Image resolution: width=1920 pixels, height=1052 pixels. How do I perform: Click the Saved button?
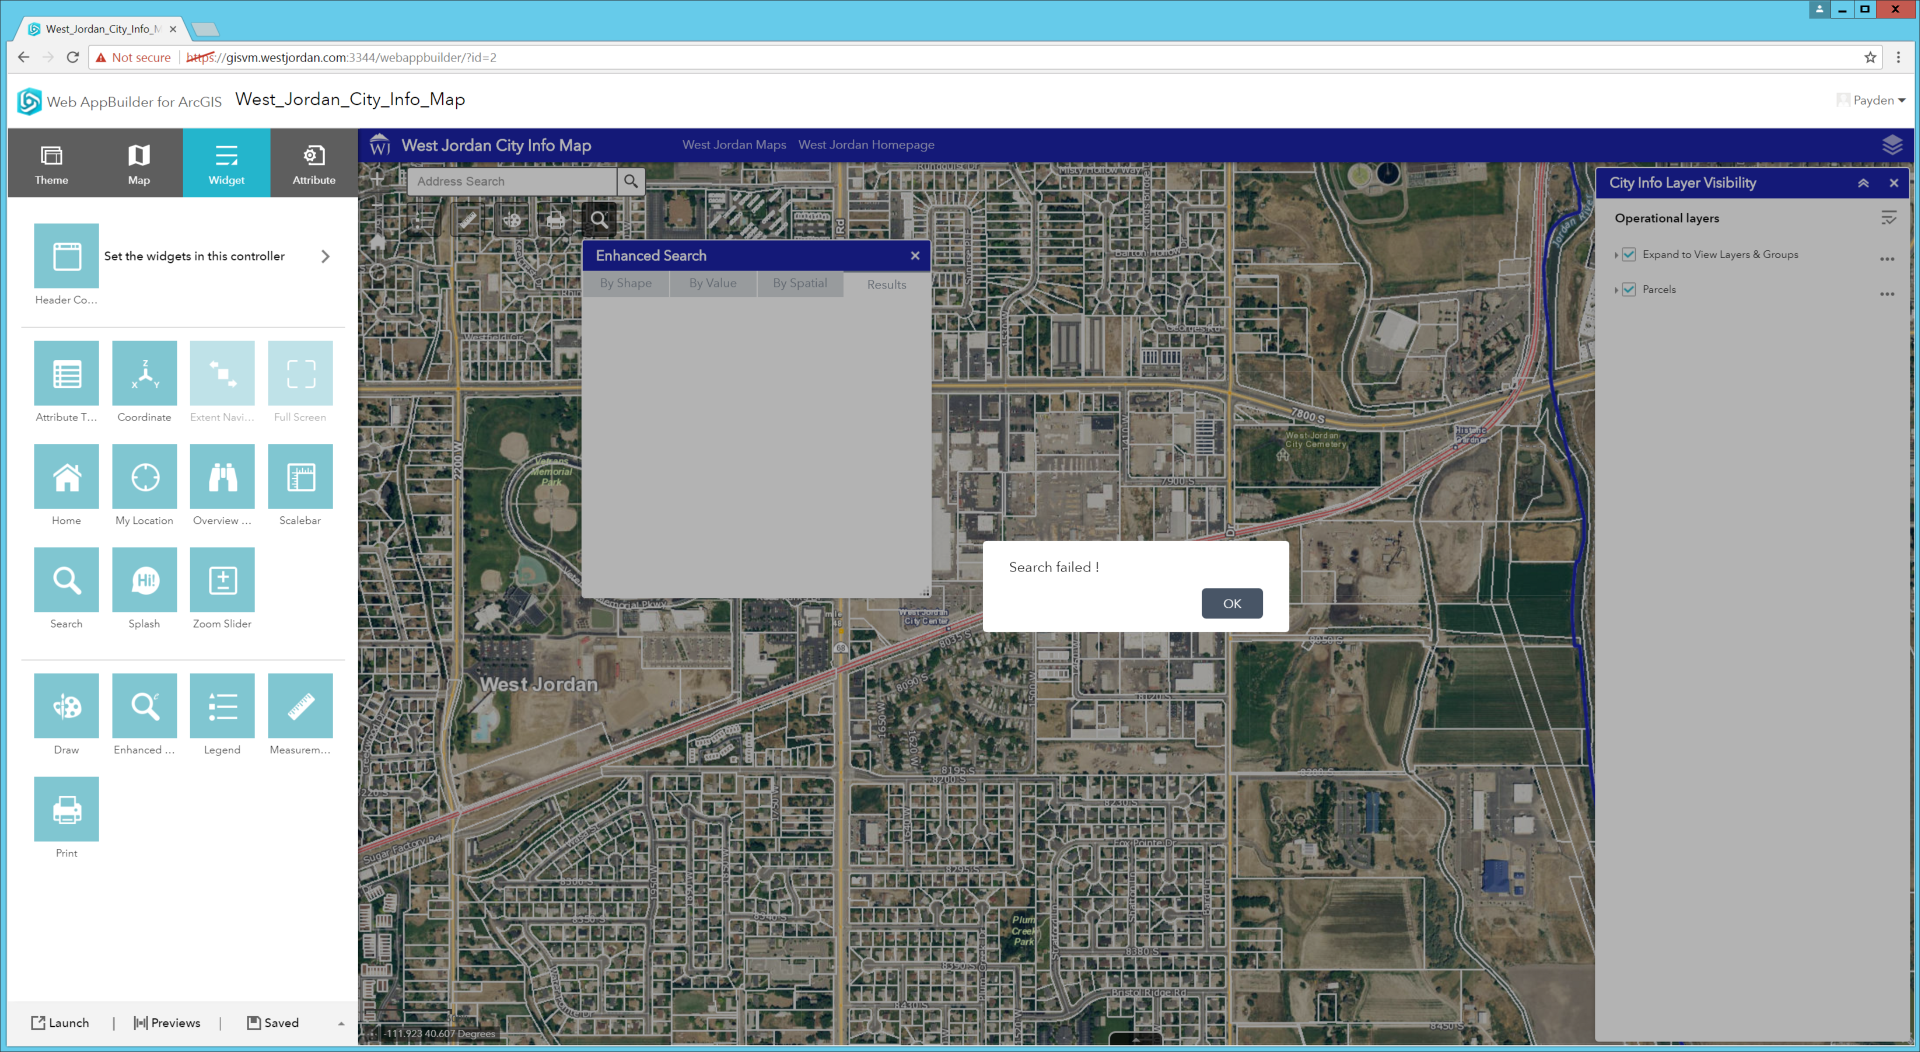(273, 1023)
